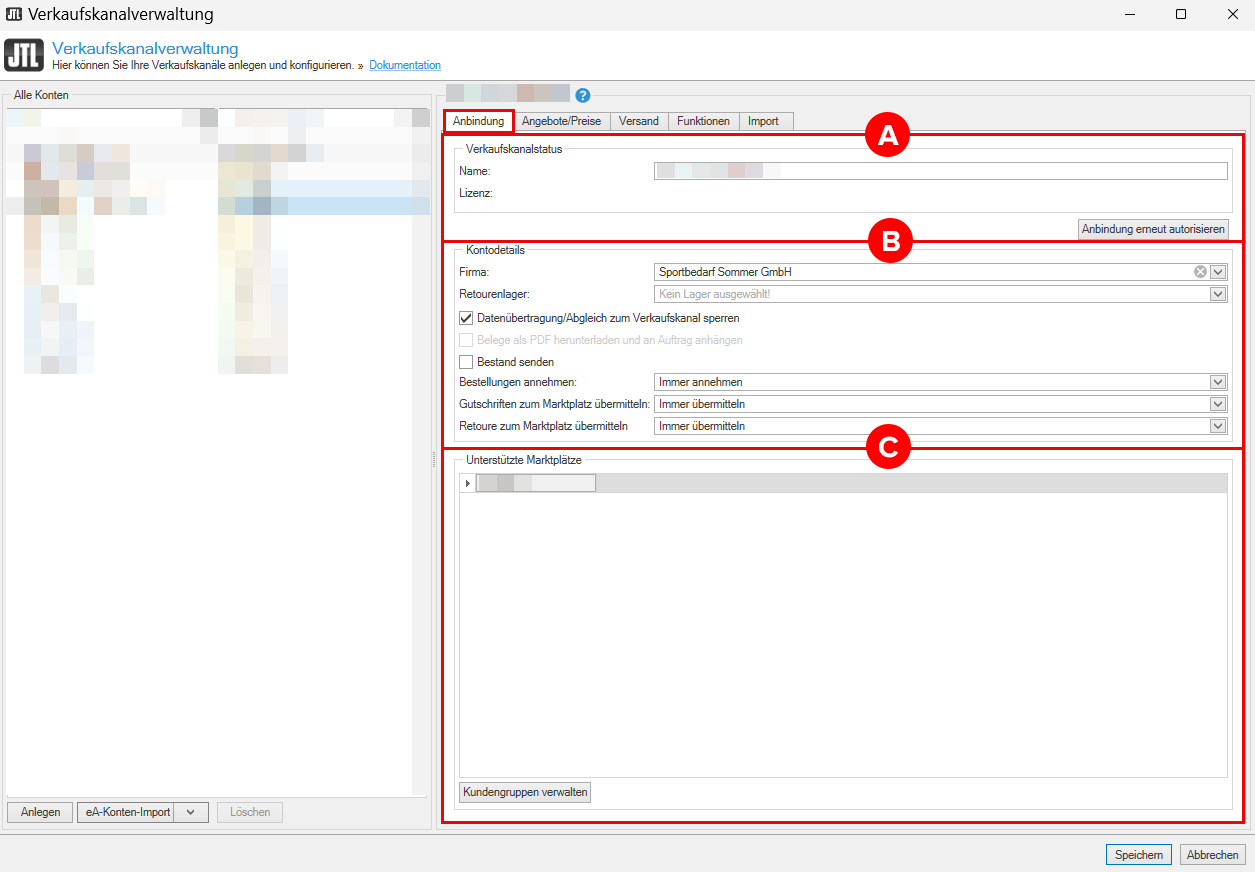Expand the Gutschriften zum Marktplatz übermitteln dropdown
The width and height of the screenshot is (1255, 872).
pos(1218,404)
